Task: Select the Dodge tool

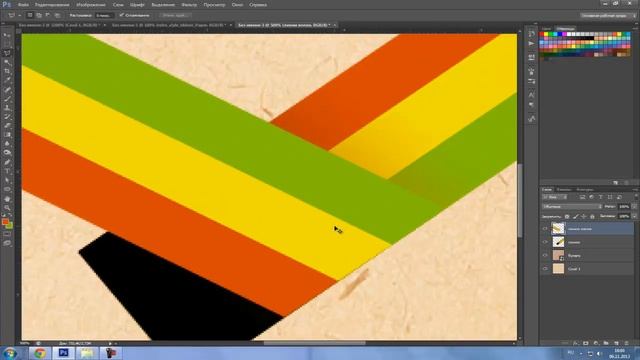Action: [7, 153]
